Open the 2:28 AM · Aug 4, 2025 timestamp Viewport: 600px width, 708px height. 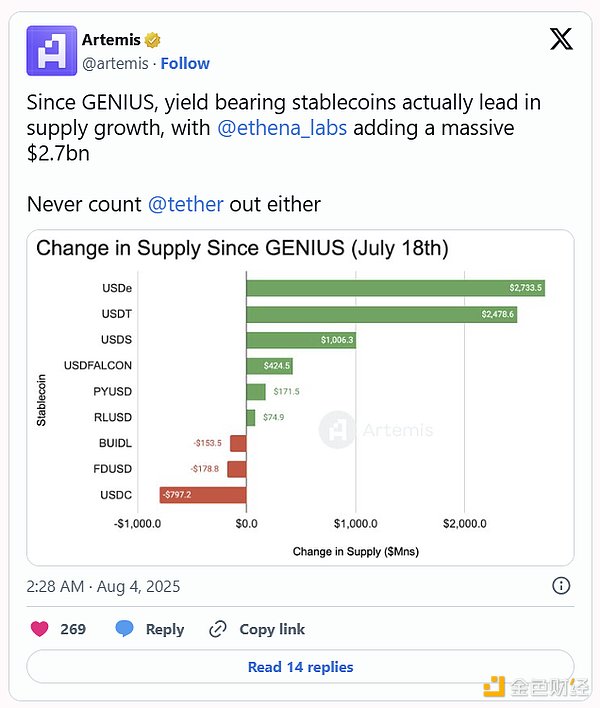[104, 586]
